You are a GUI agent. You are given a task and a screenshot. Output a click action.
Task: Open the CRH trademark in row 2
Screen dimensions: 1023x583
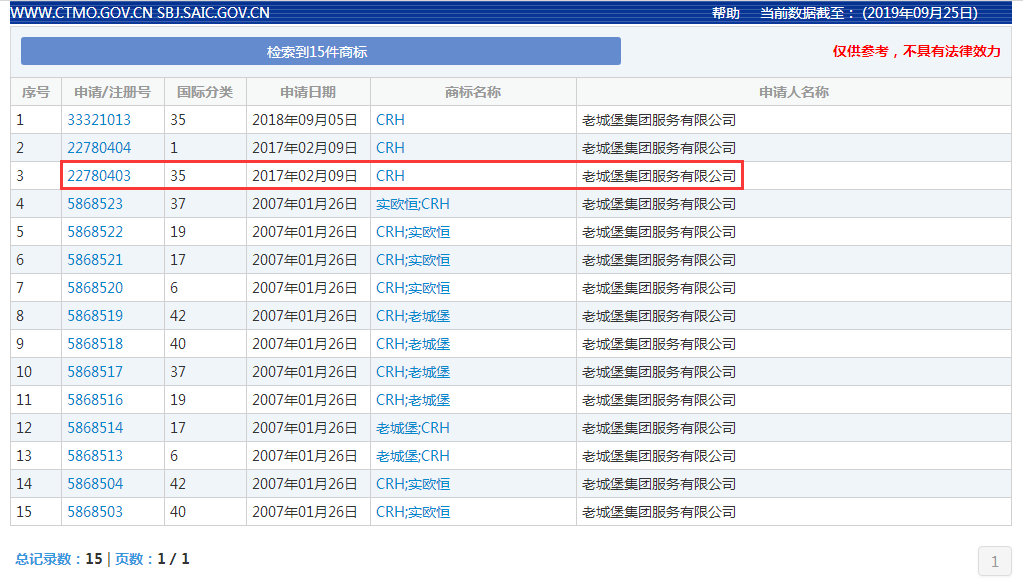pyautogui.click(x=390, y=148)
